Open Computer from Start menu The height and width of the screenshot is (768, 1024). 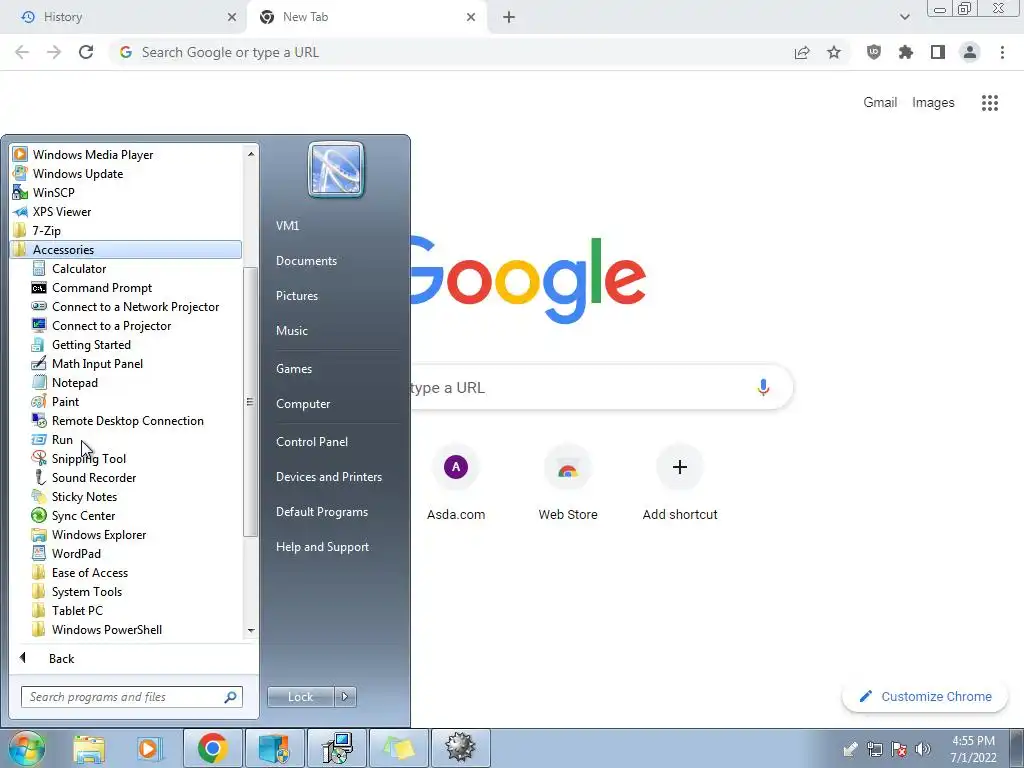[x=302, y=404]
